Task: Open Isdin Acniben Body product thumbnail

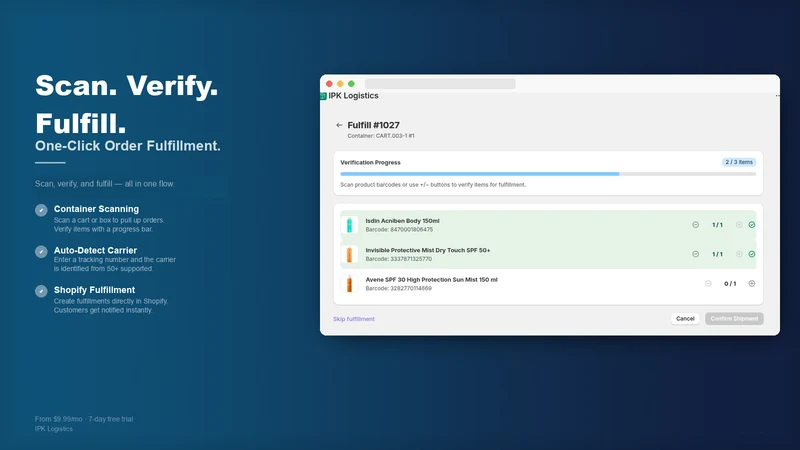Action: tap(349, 224)
